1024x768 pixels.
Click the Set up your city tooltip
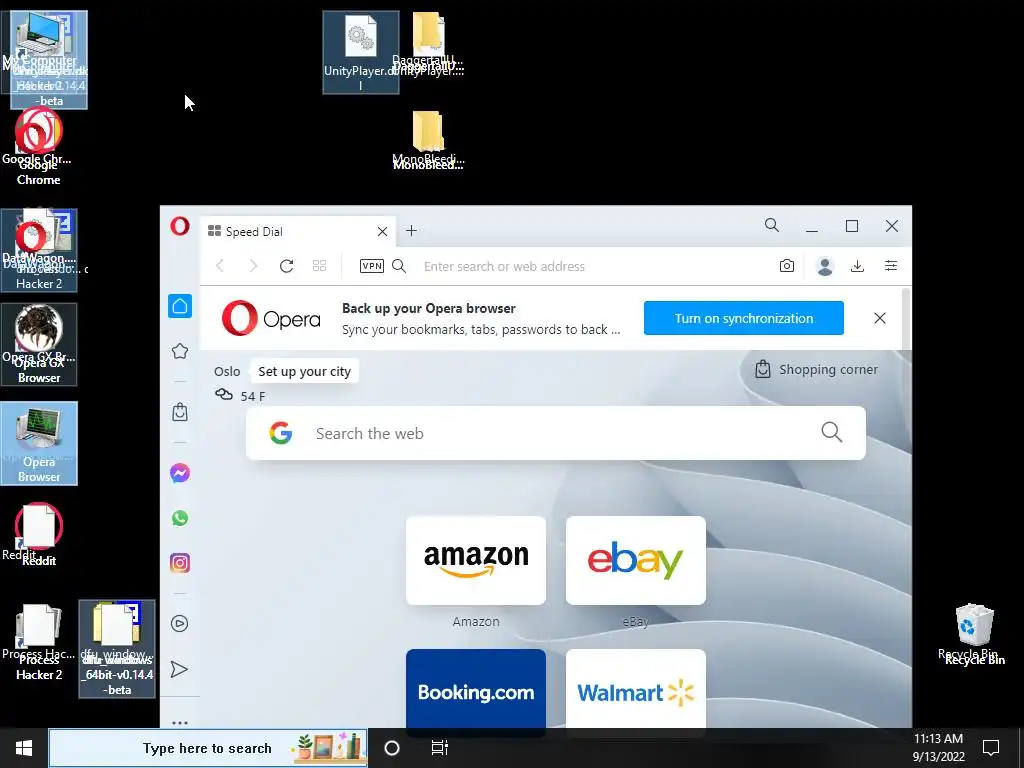[304, 372]
